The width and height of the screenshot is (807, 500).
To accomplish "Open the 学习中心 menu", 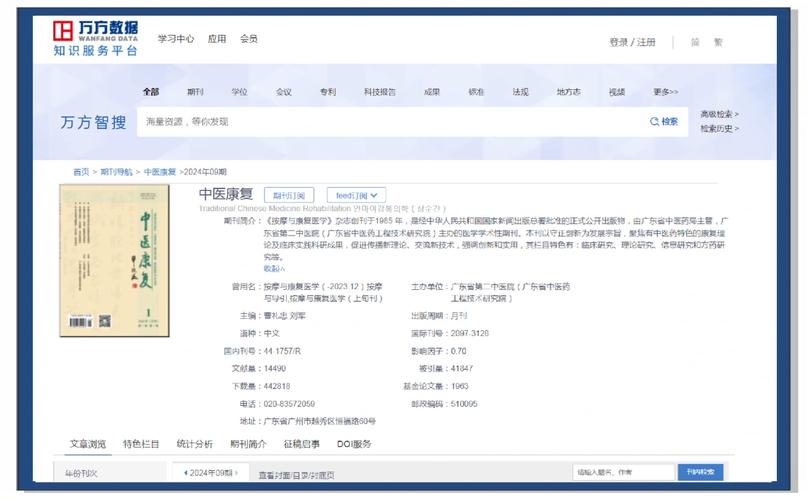I will click(176, 39).
